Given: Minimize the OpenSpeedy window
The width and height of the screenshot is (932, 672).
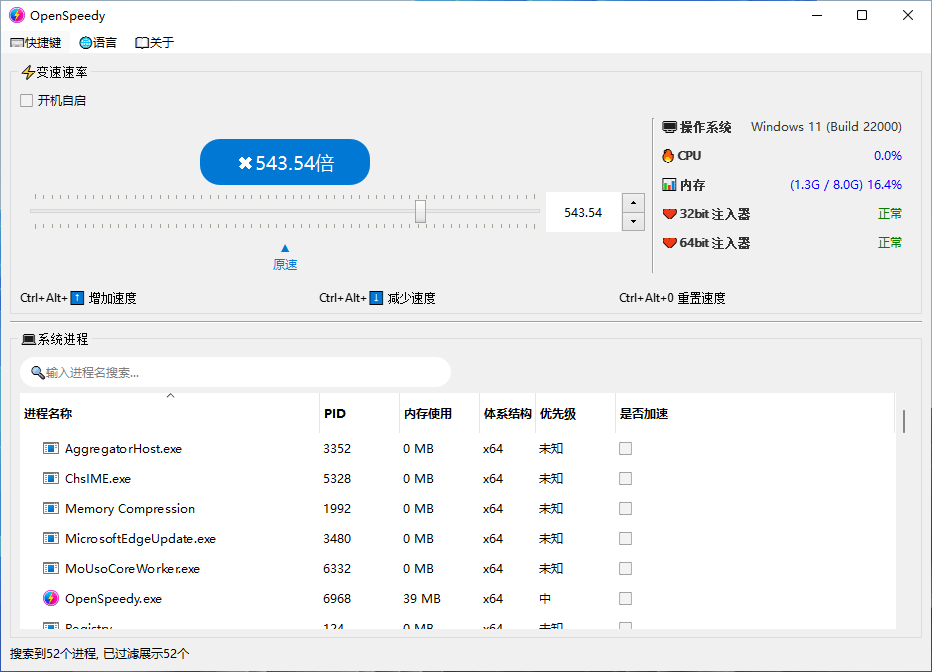Looking at the screenshot, I should click(x=817, y=15).
